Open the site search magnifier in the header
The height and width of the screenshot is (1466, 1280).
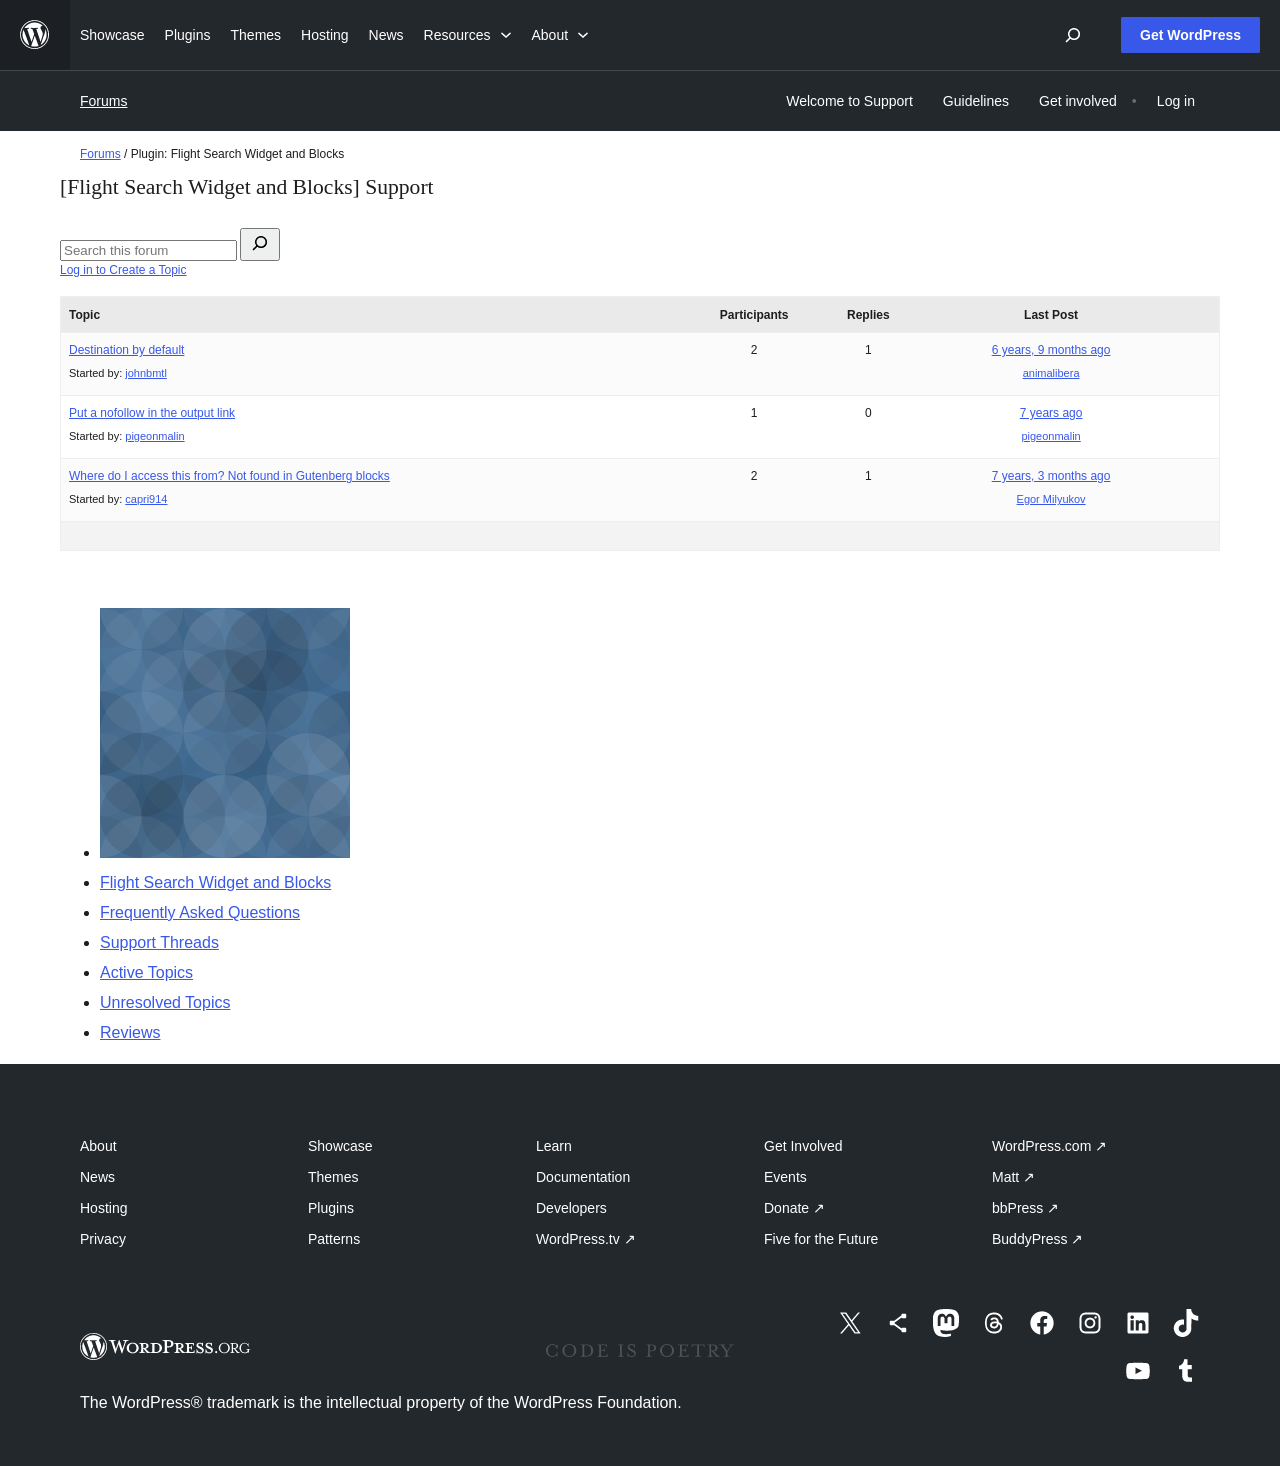[1073, 35]
